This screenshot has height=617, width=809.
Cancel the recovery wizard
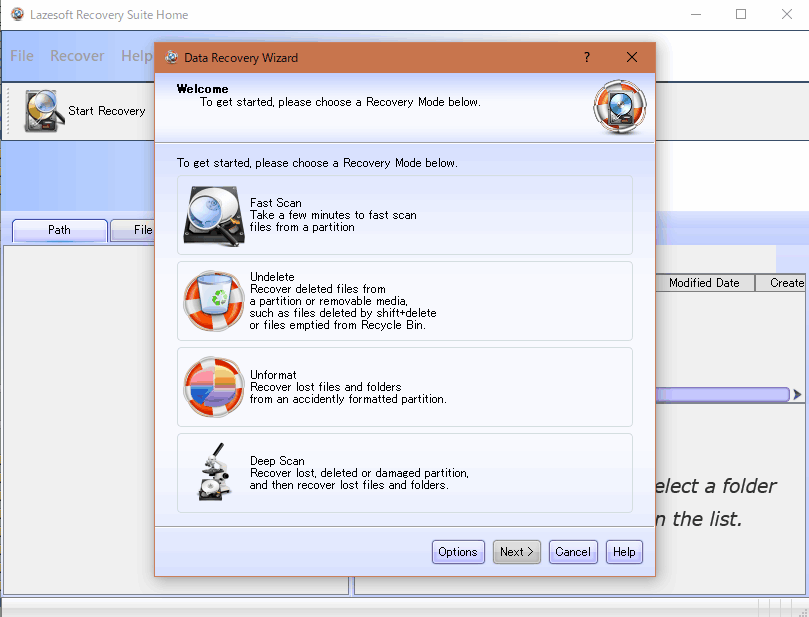click(x=573, y=552)
